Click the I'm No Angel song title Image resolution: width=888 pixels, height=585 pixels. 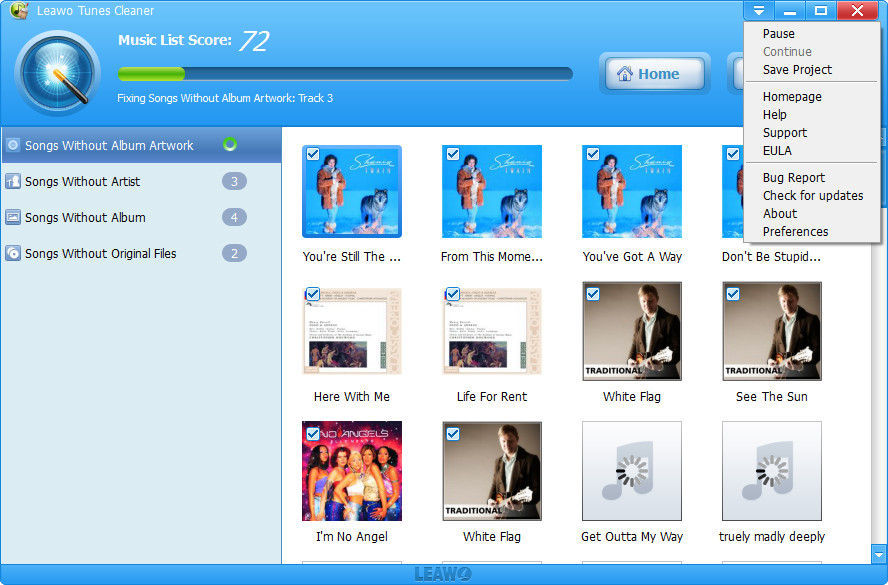(352, 536)
